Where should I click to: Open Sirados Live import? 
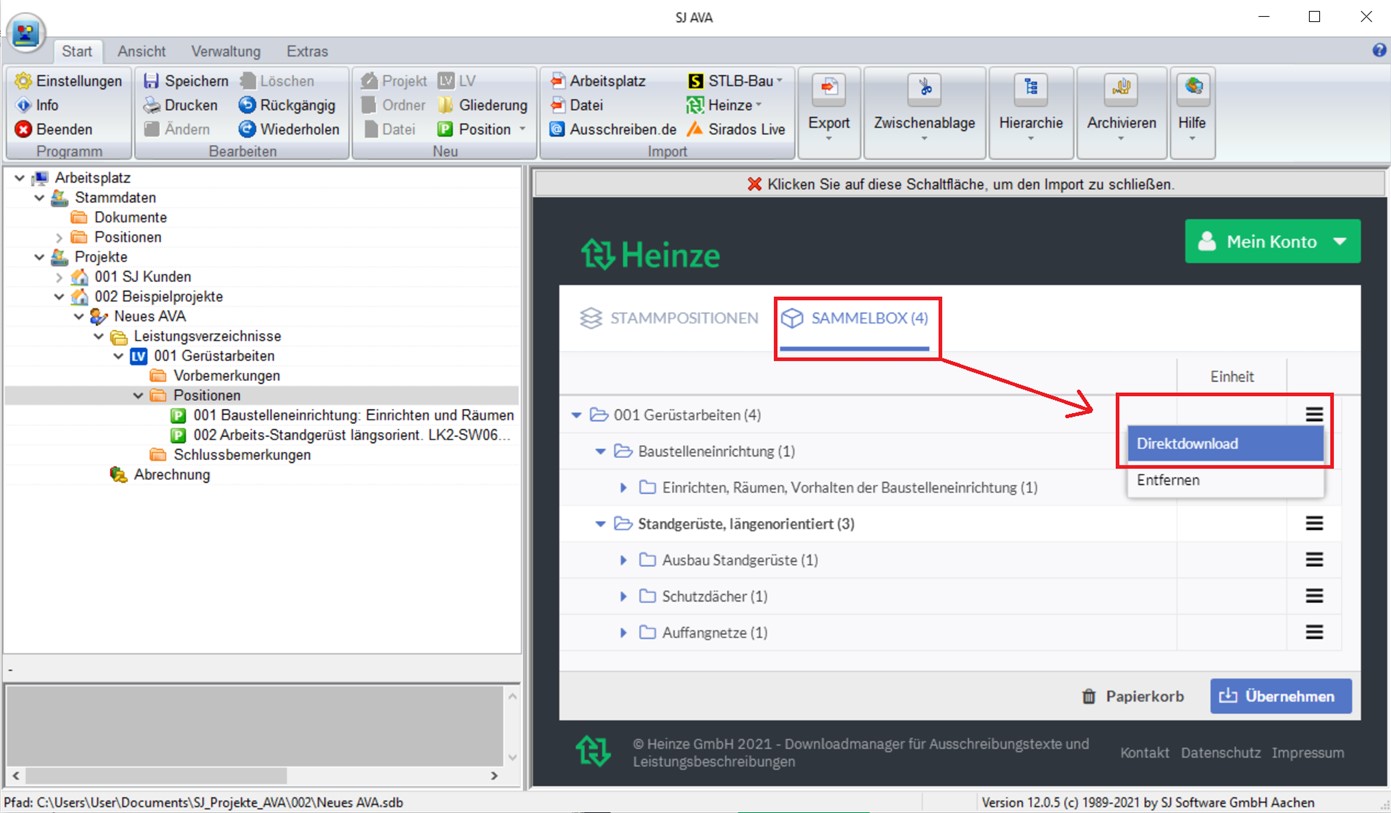736,129
